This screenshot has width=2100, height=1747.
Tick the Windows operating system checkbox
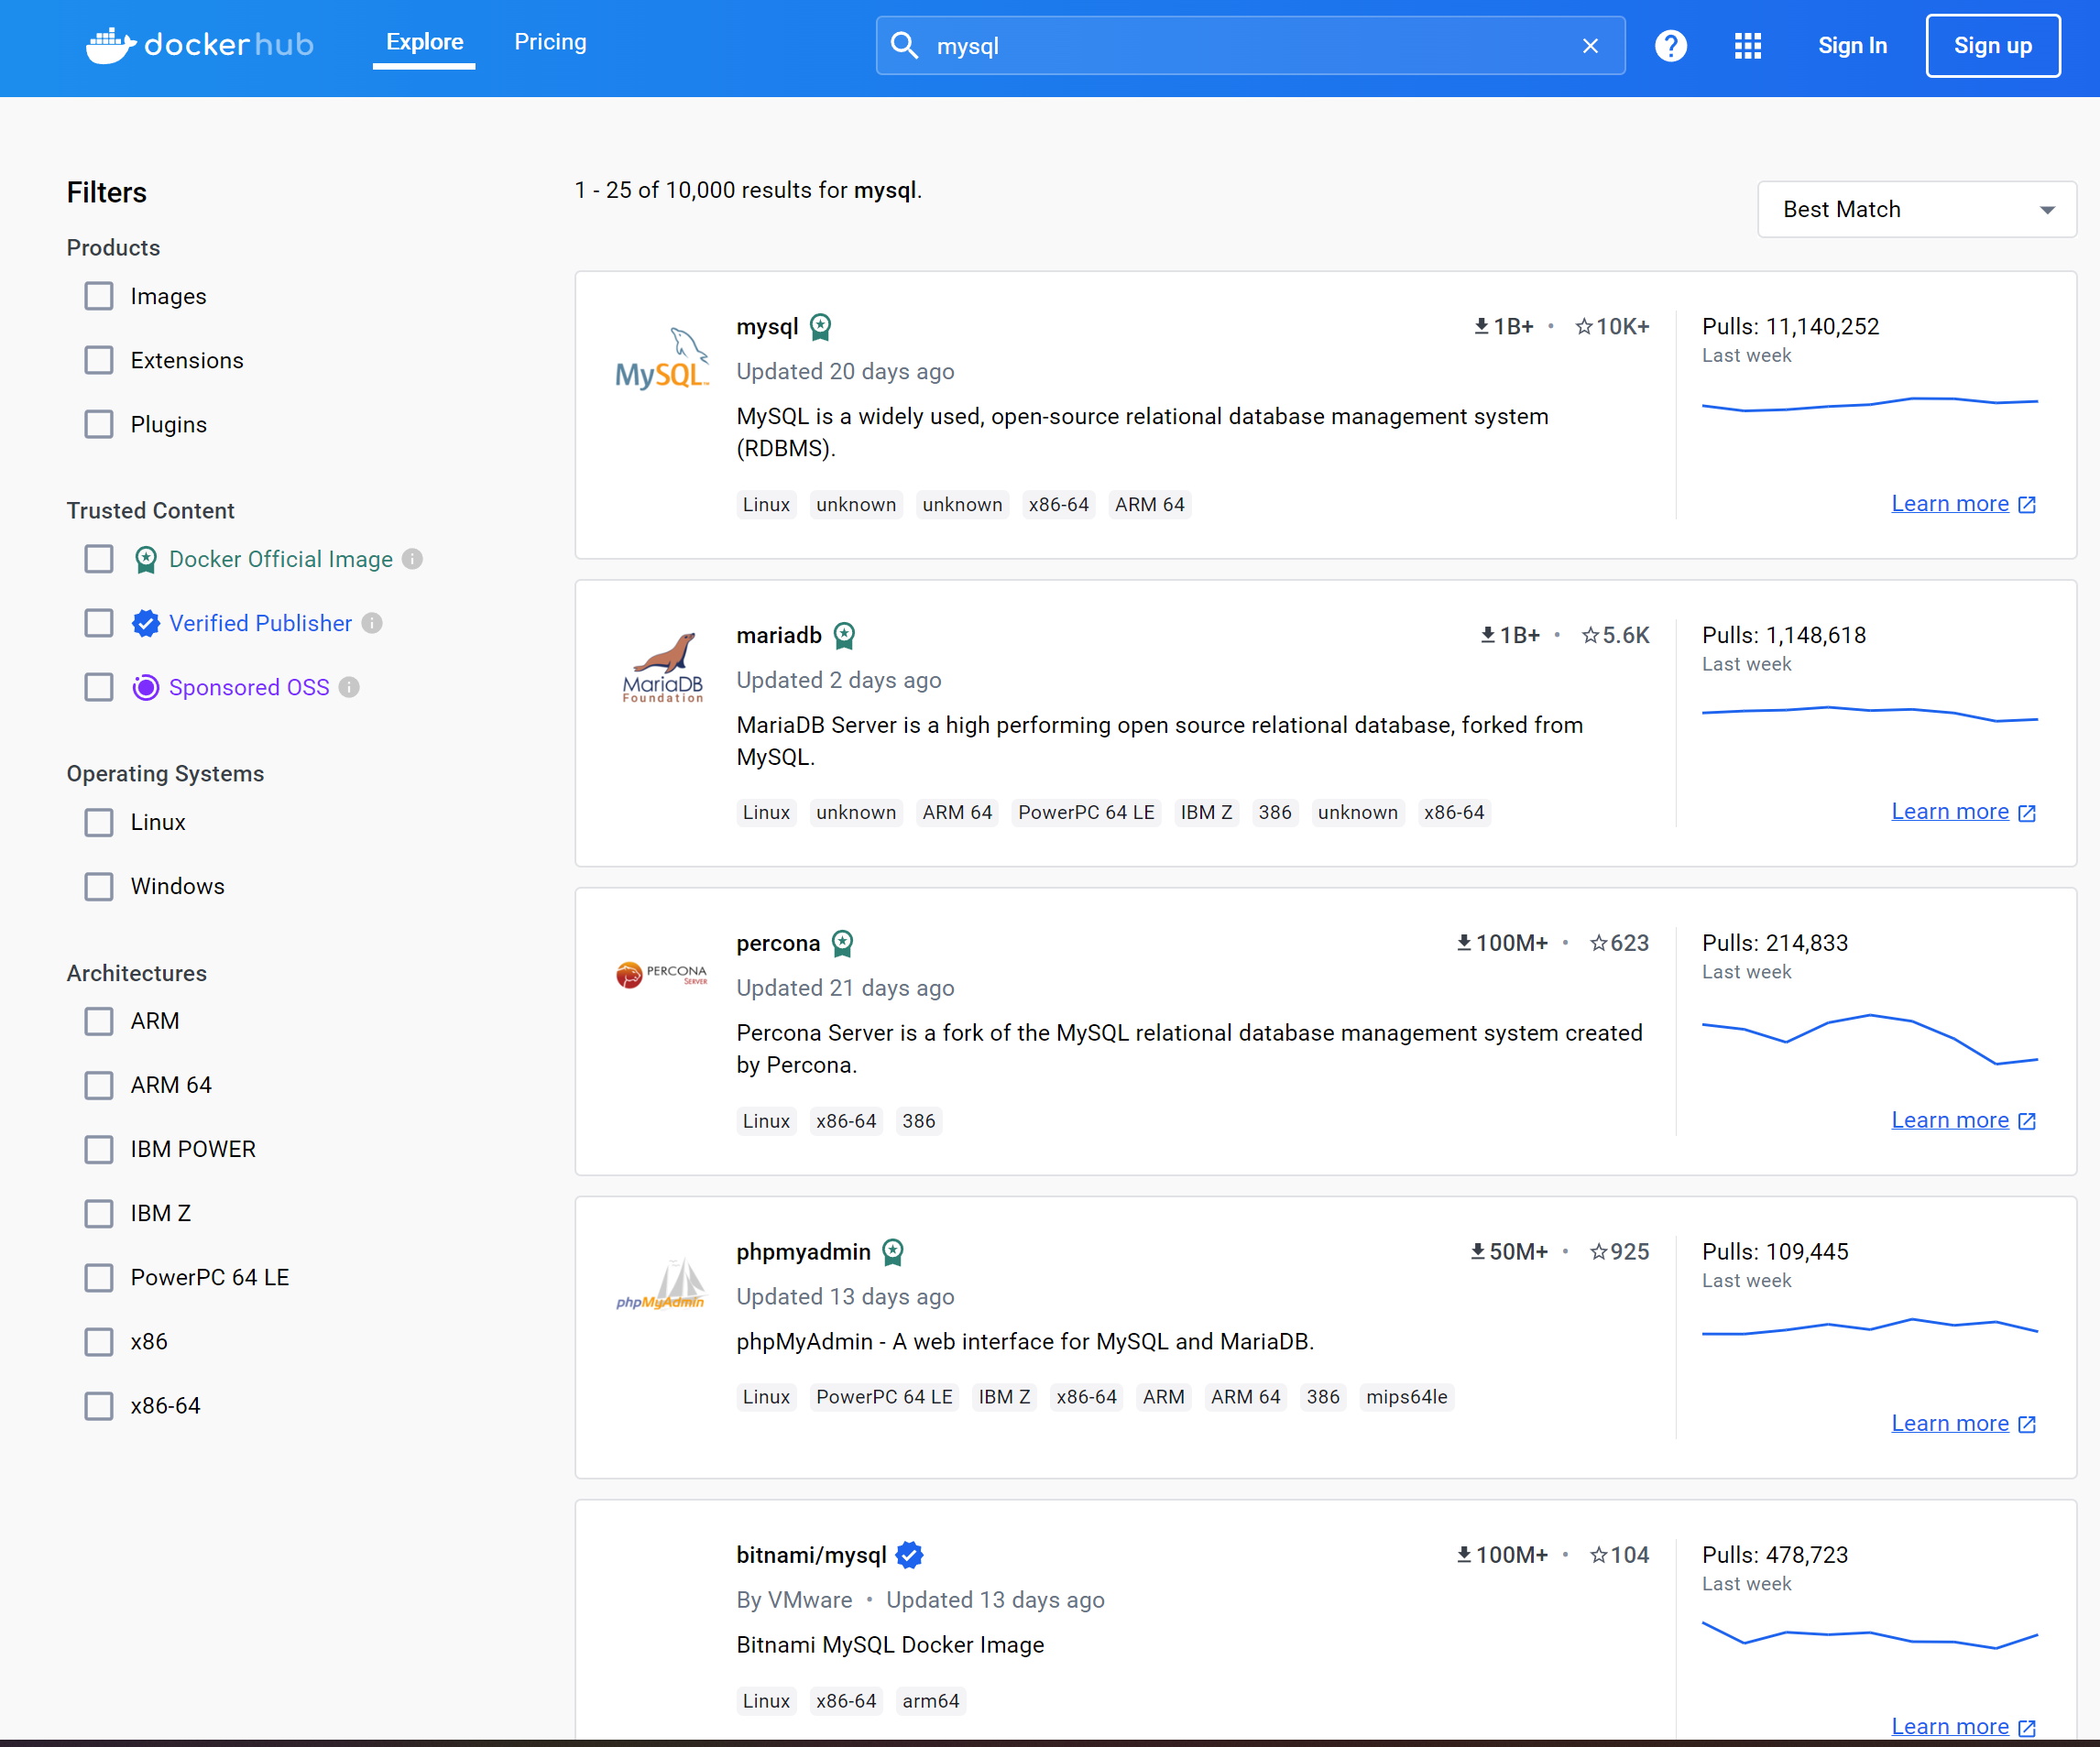coord(99,886)
